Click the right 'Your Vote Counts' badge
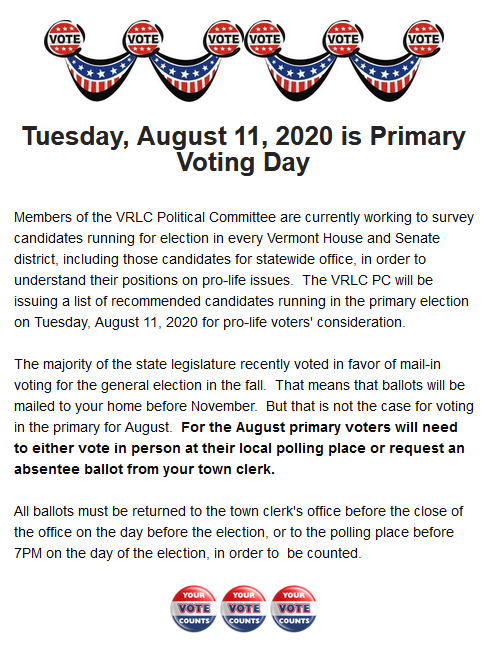 point(294,608)
